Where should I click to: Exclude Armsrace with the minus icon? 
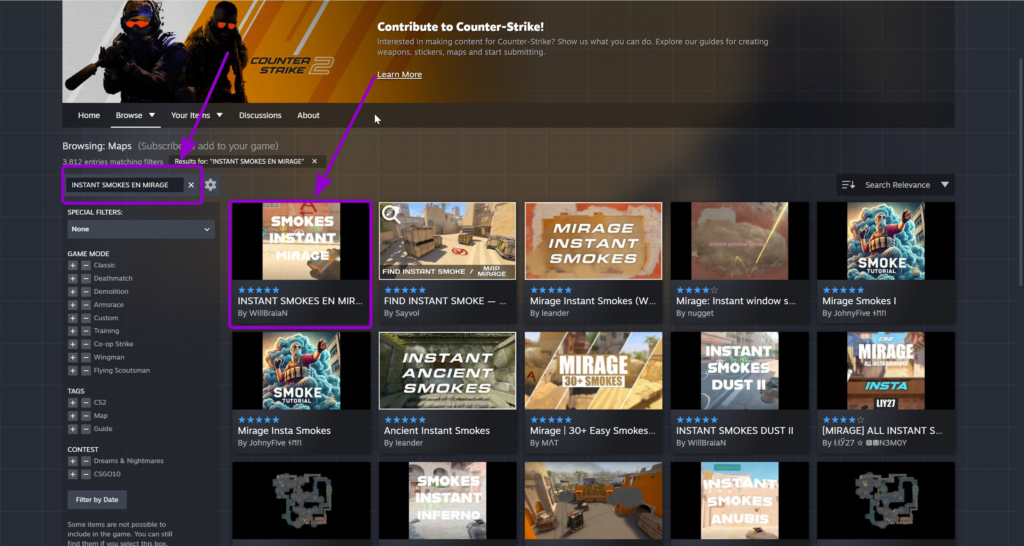(86, 304)
